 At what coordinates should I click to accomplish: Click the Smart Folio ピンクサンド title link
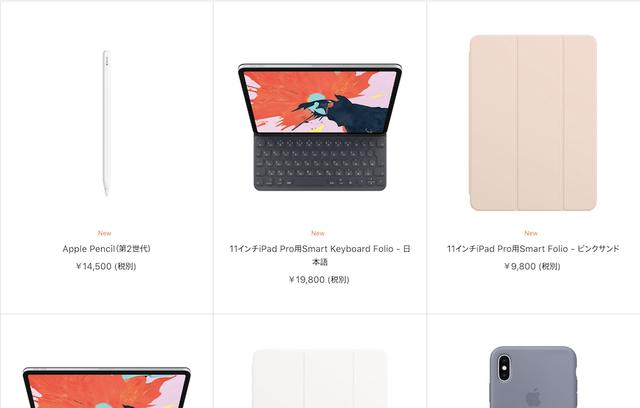[533, 248]
